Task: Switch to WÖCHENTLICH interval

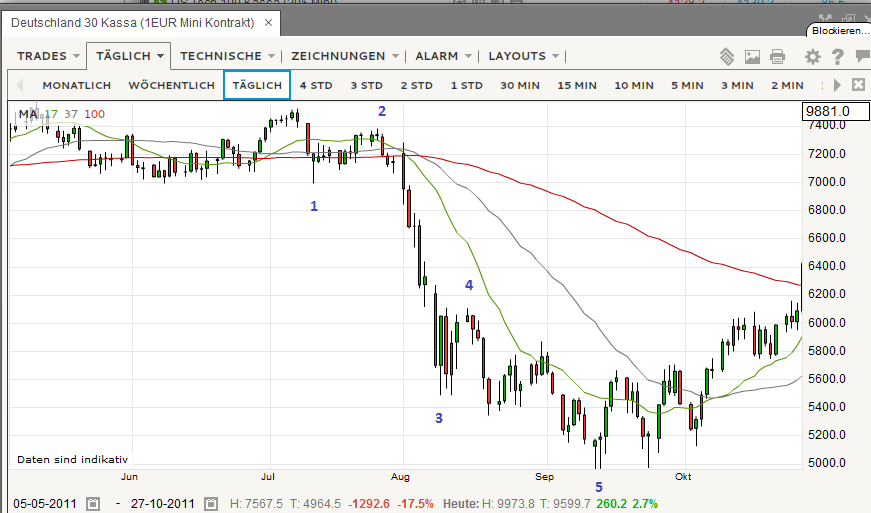Action: 171,85
